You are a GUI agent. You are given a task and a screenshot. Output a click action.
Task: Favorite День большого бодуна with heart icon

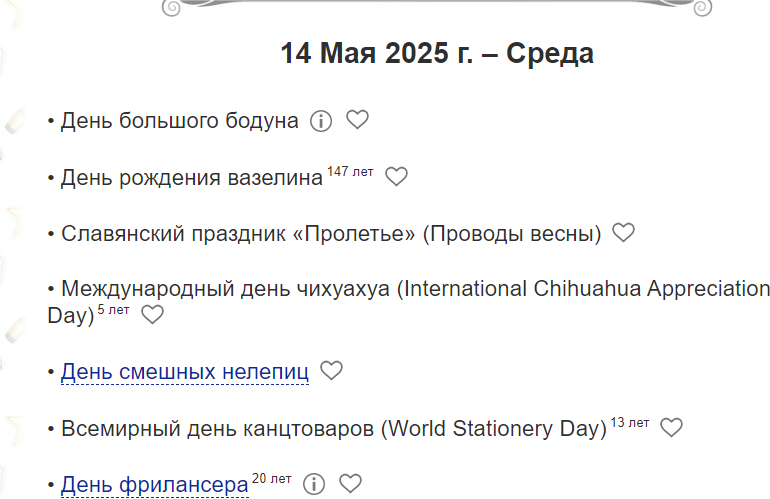357,119
